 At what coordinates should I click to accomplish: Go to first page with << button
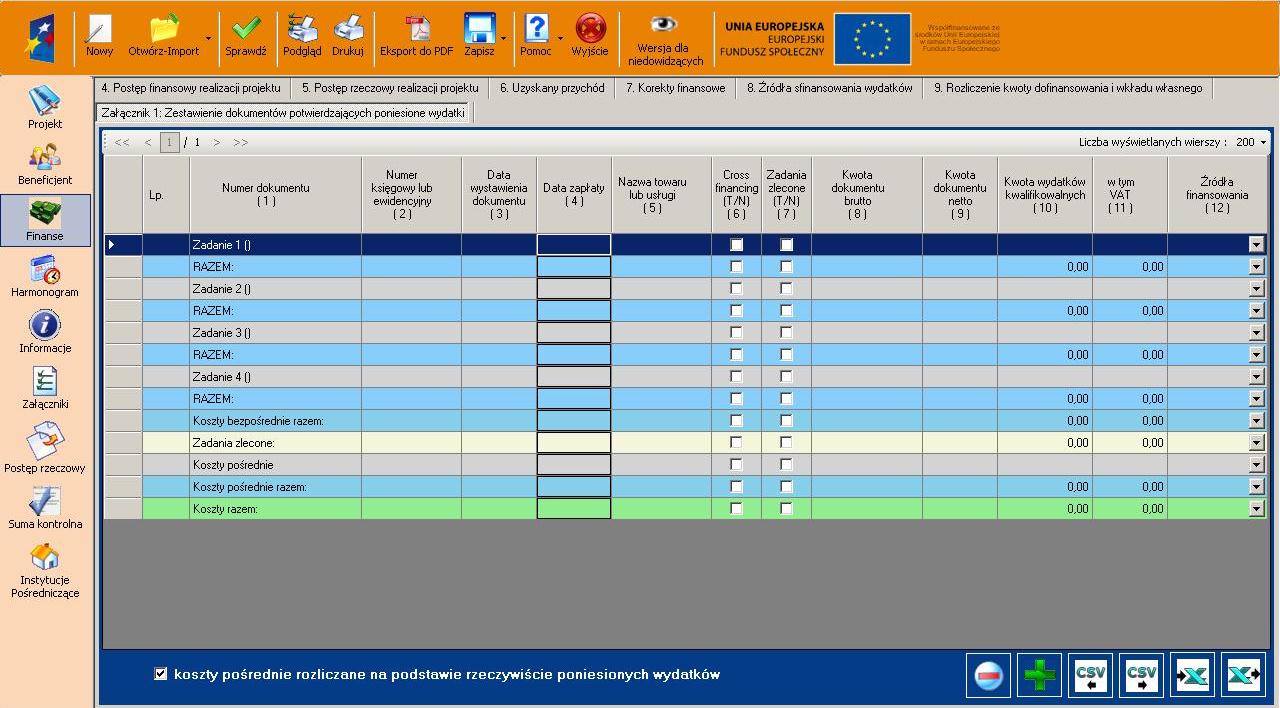(122, 143)
